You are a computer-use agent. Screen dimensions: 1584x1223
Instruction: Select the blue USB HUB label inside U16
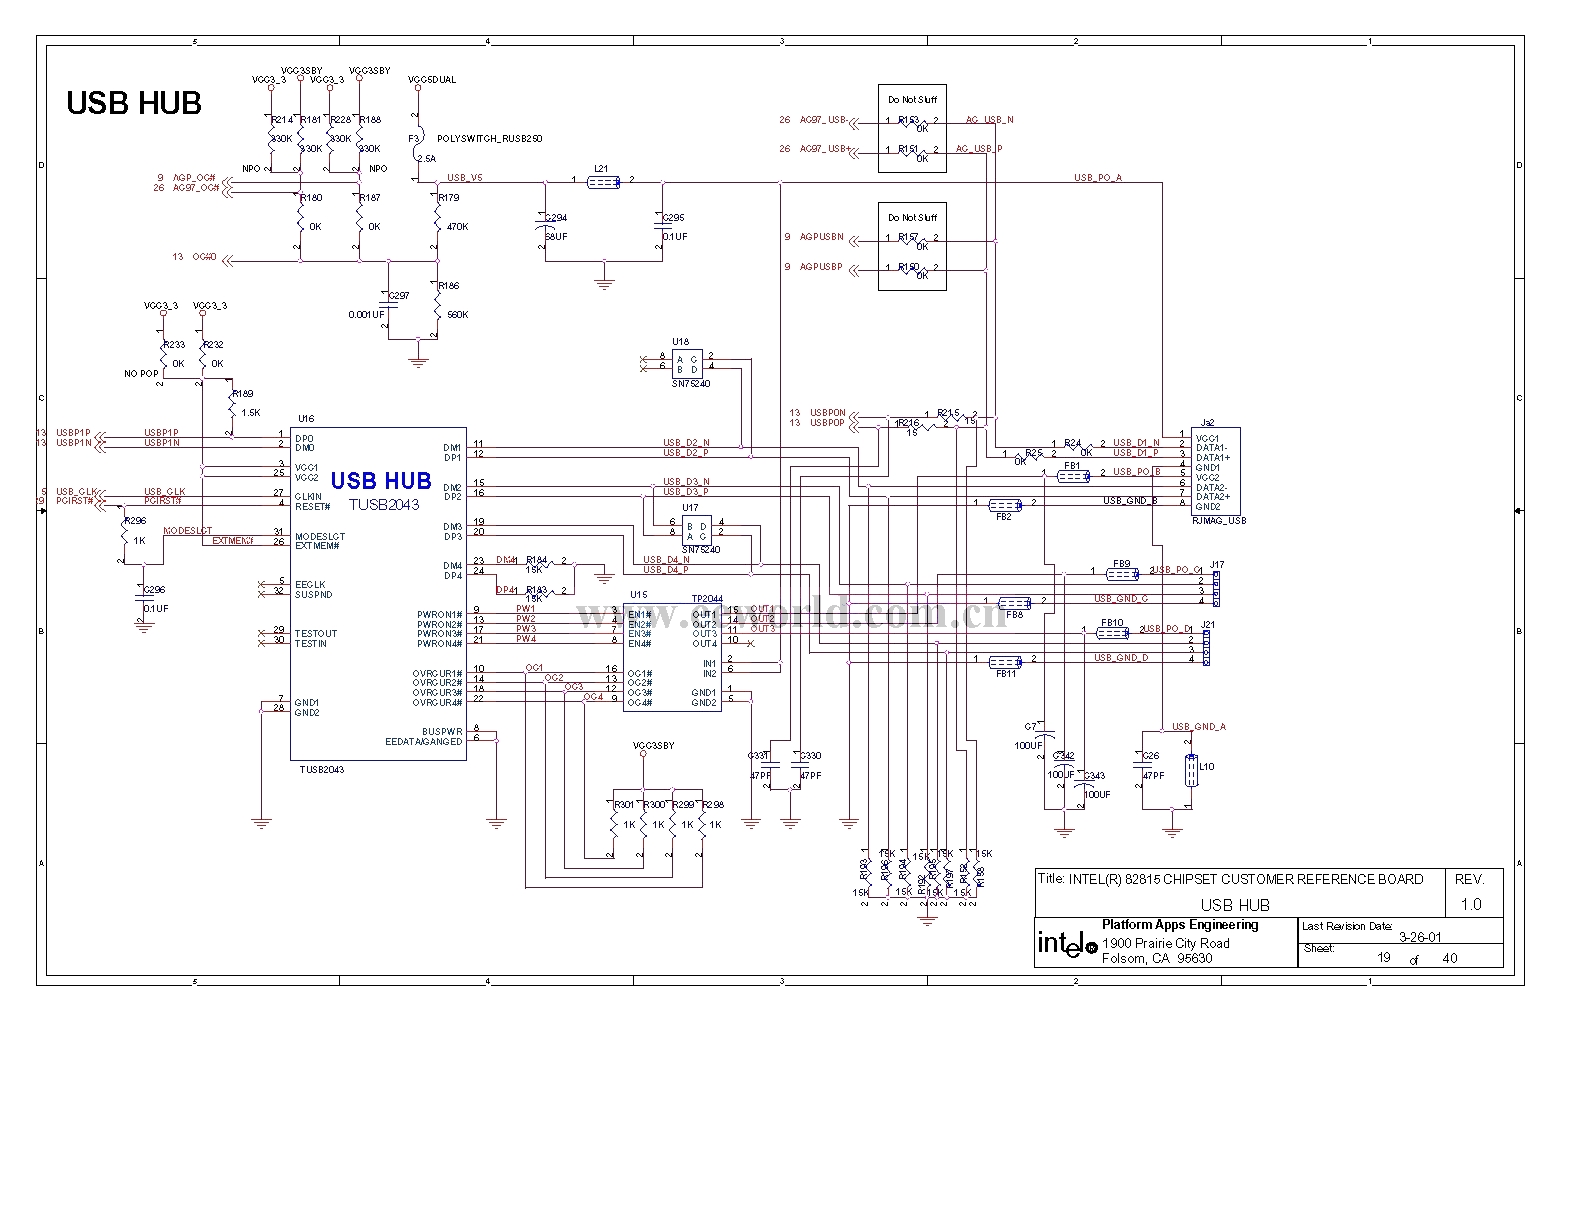click(380, 481)
